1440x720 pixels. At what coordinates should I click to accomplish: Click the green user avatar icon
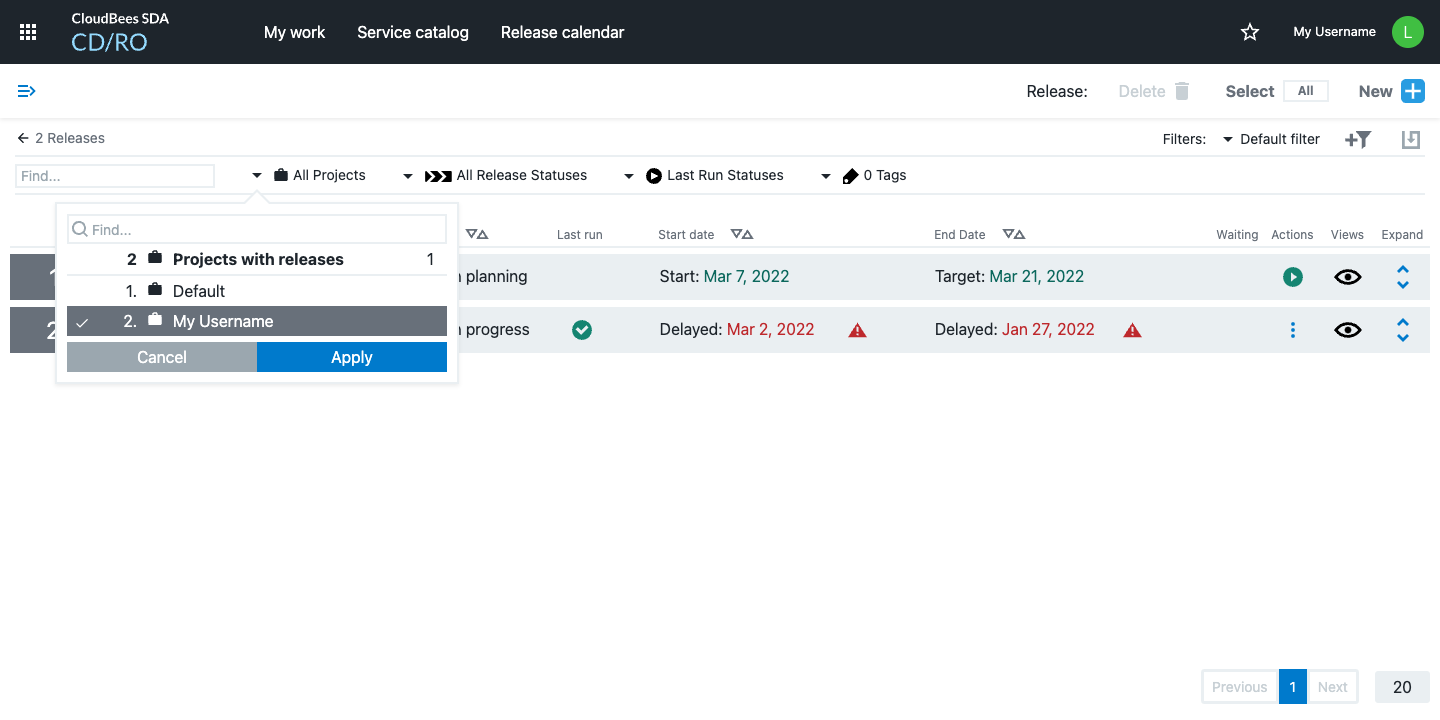click(1407, 32)
